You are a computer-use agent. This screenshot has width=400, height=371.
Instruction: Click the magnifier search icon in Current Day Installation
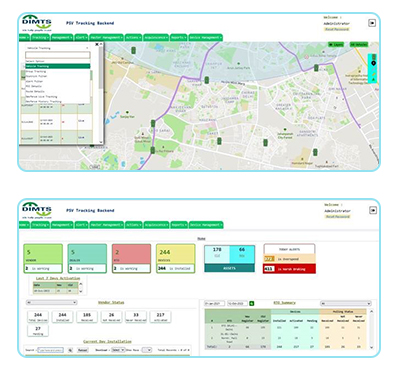pyautogui.click(x=70, y=350)
